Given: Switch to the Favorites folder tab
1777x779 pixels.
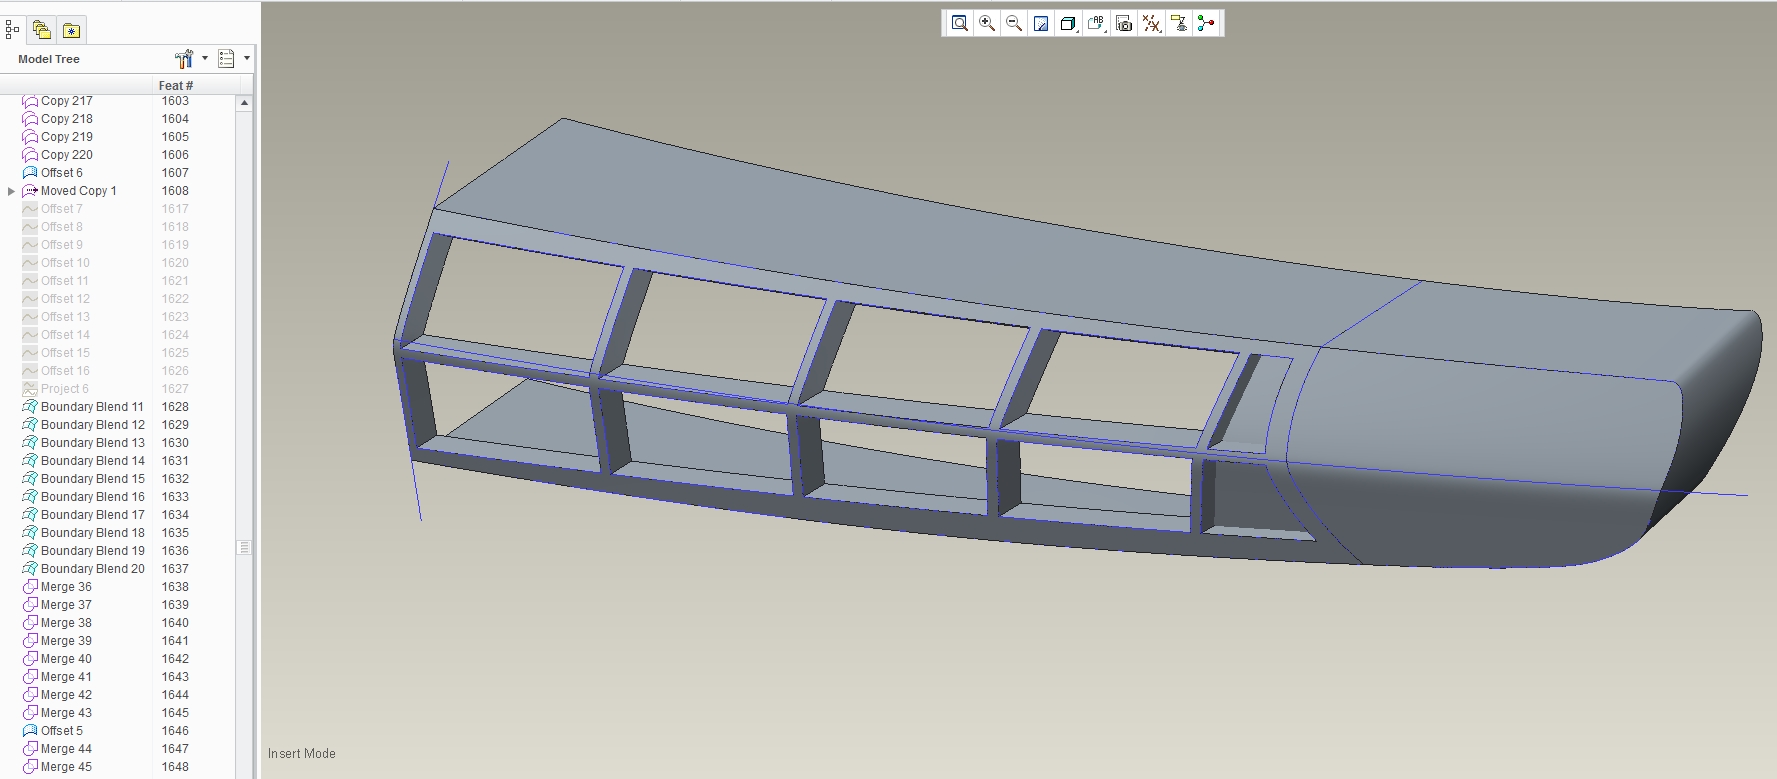Looking at the screenshot, I should 71,31.
